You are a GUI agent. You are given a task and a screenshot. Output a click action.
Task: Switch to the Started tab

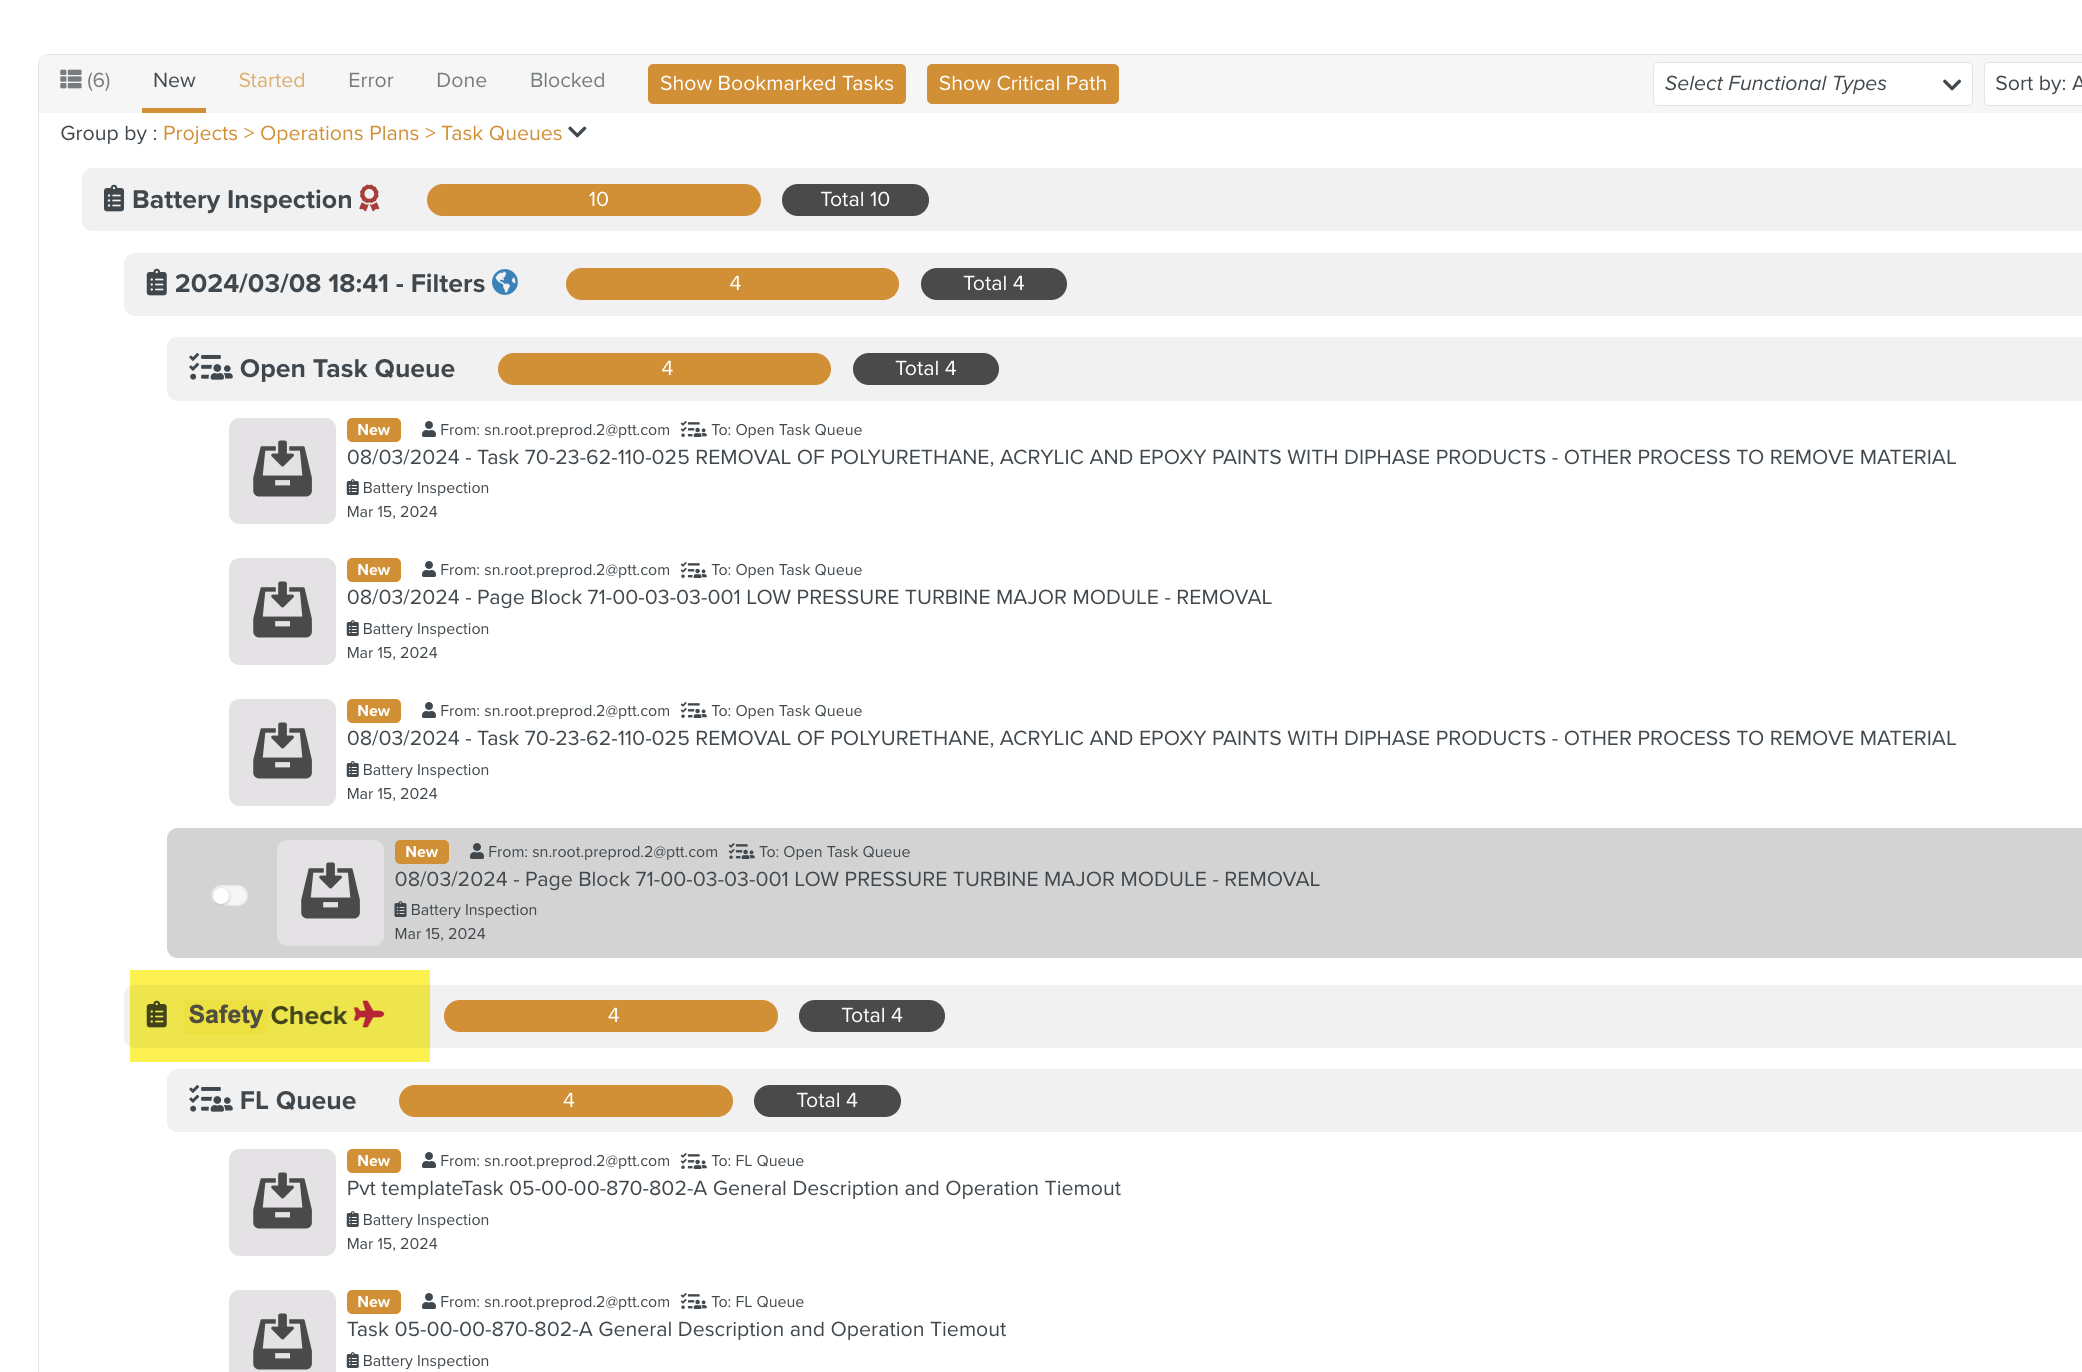tap(271, 80)
